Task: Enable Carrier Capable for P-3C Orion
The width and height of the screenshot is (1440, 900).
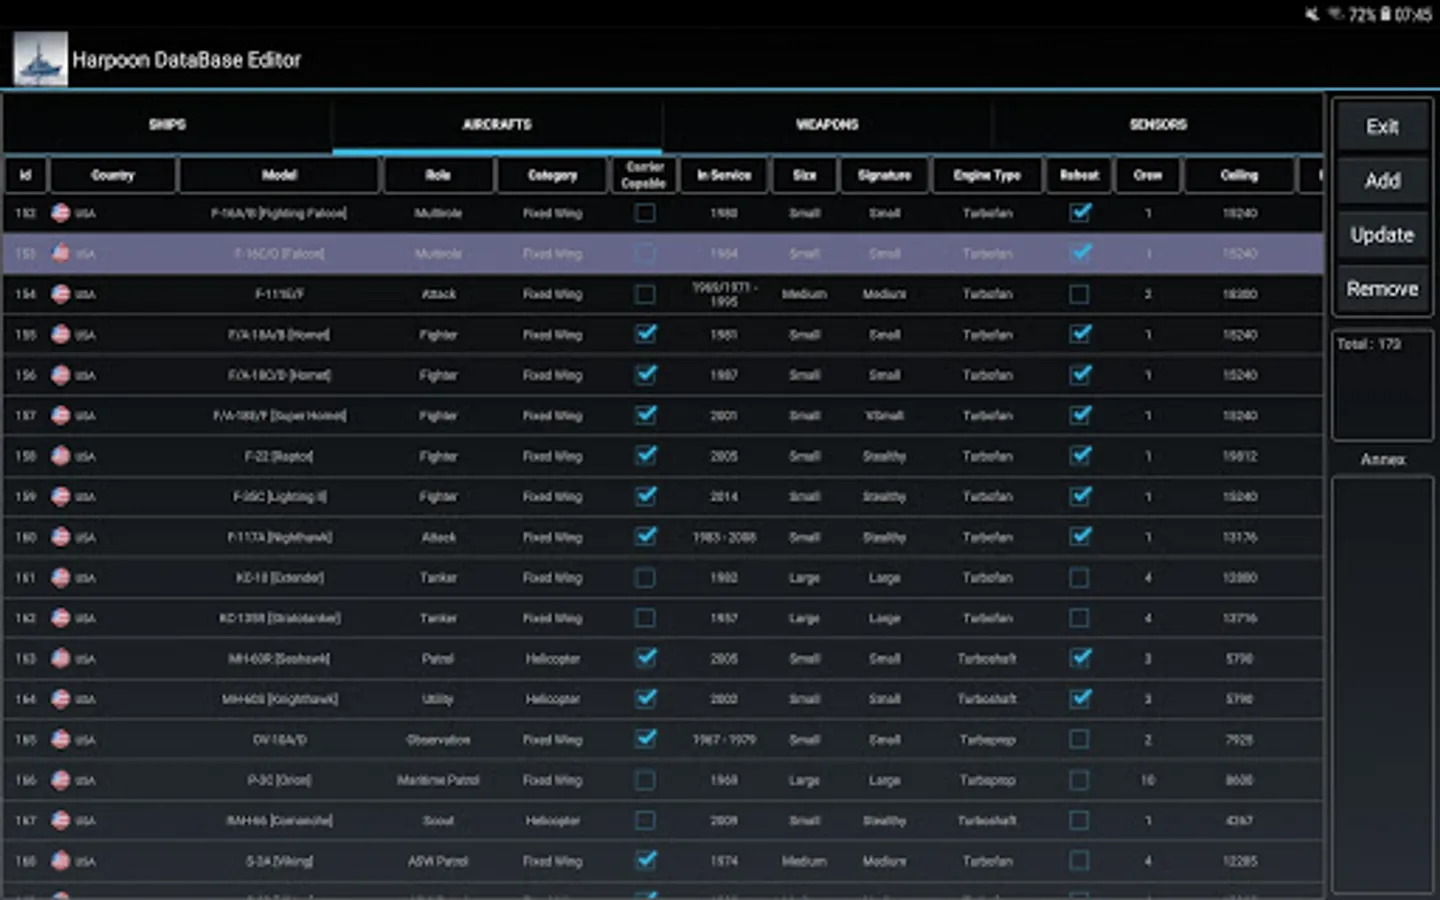Action: [x=645, y=780]
